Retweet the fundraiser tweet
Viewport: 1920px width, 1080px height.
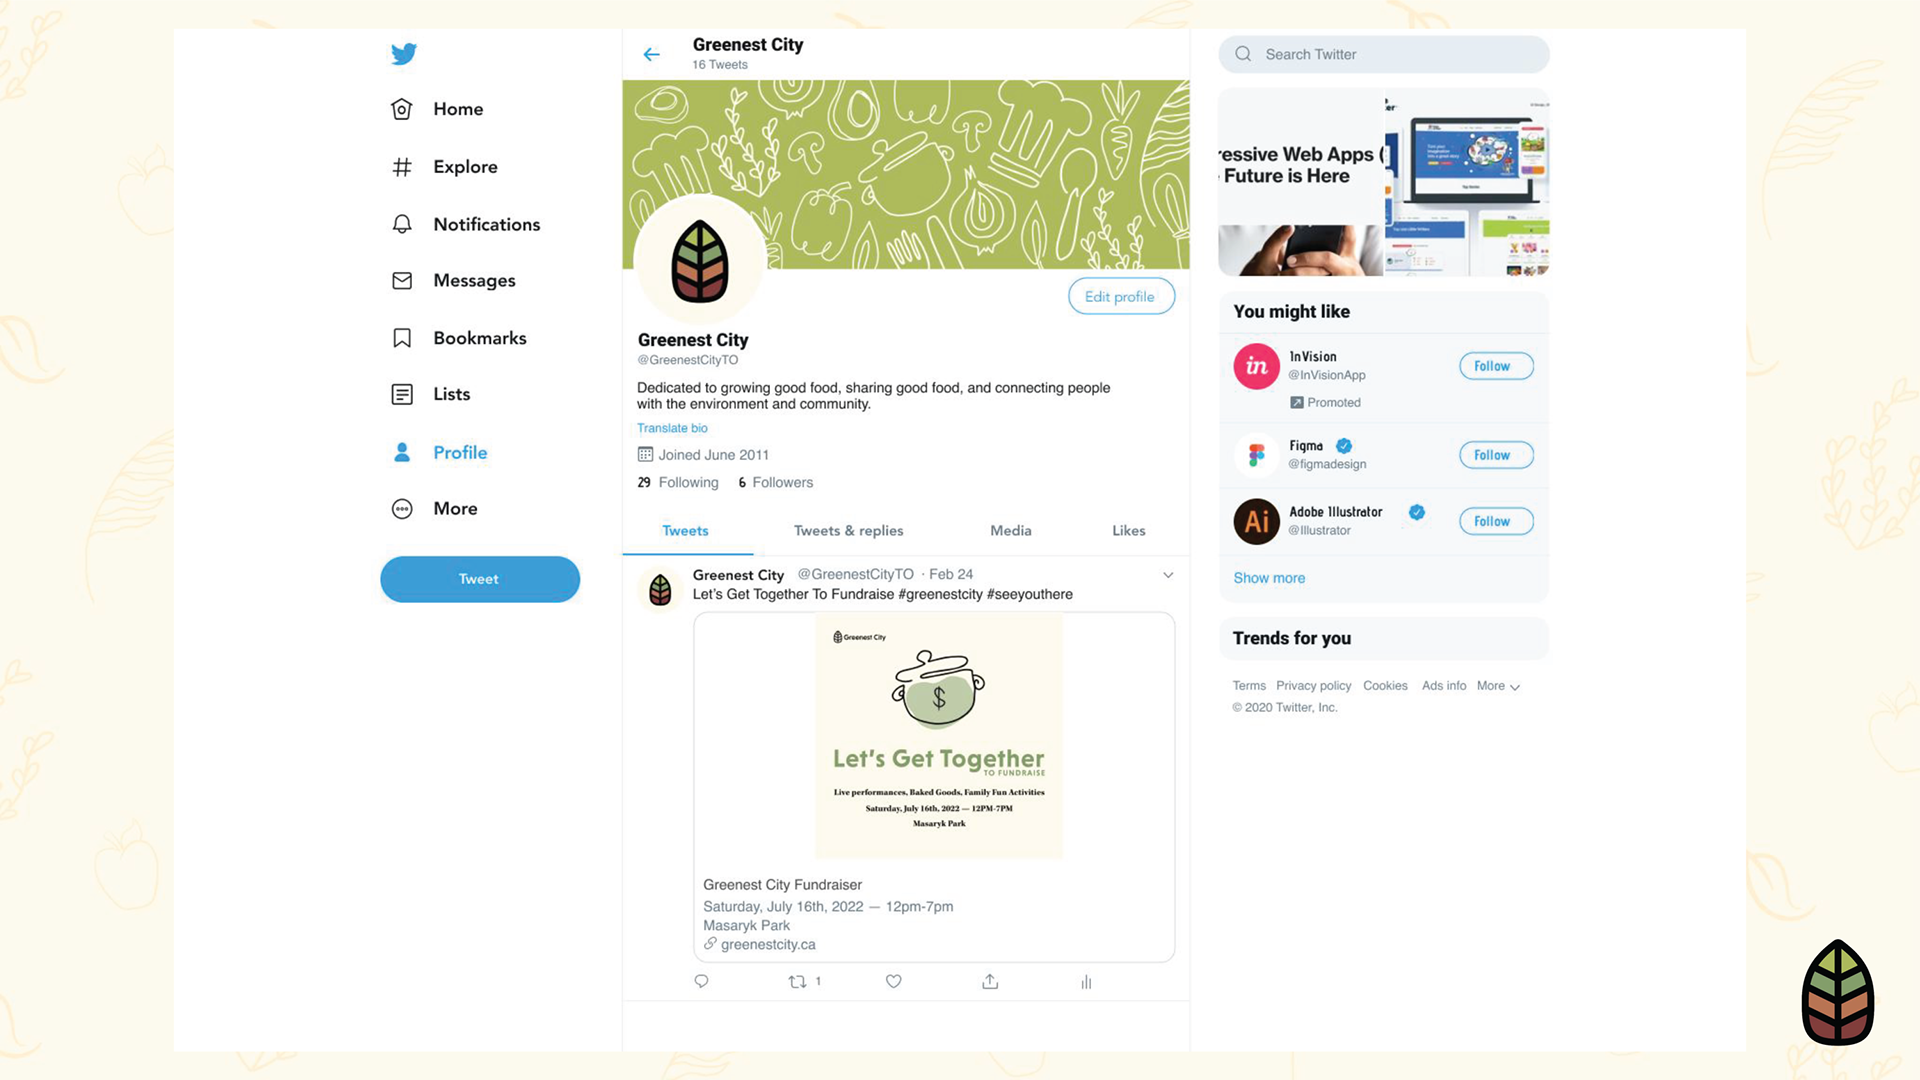point(798,981)
